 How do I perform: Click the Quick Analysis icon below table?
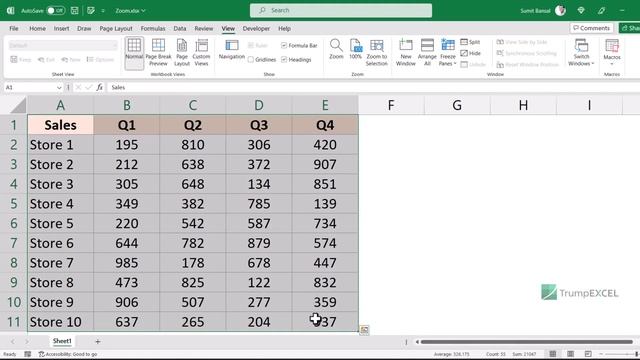click(x=364, y=330)
